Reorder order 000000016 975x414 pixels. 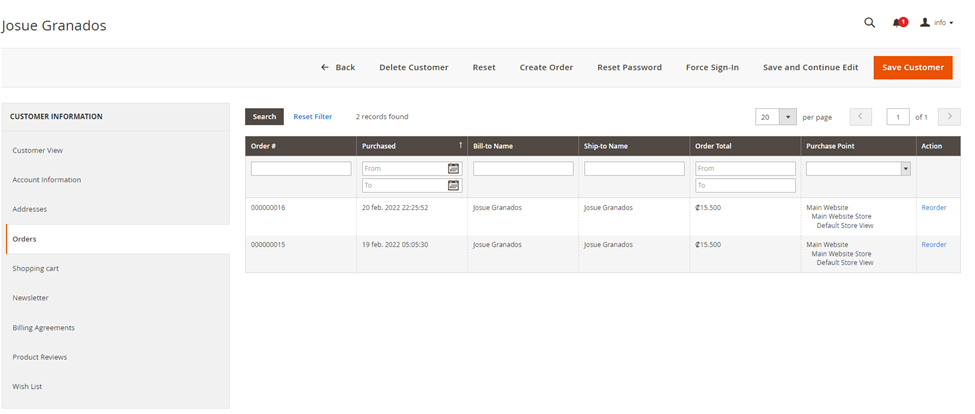pyautogui.click(x=933, y=208)
